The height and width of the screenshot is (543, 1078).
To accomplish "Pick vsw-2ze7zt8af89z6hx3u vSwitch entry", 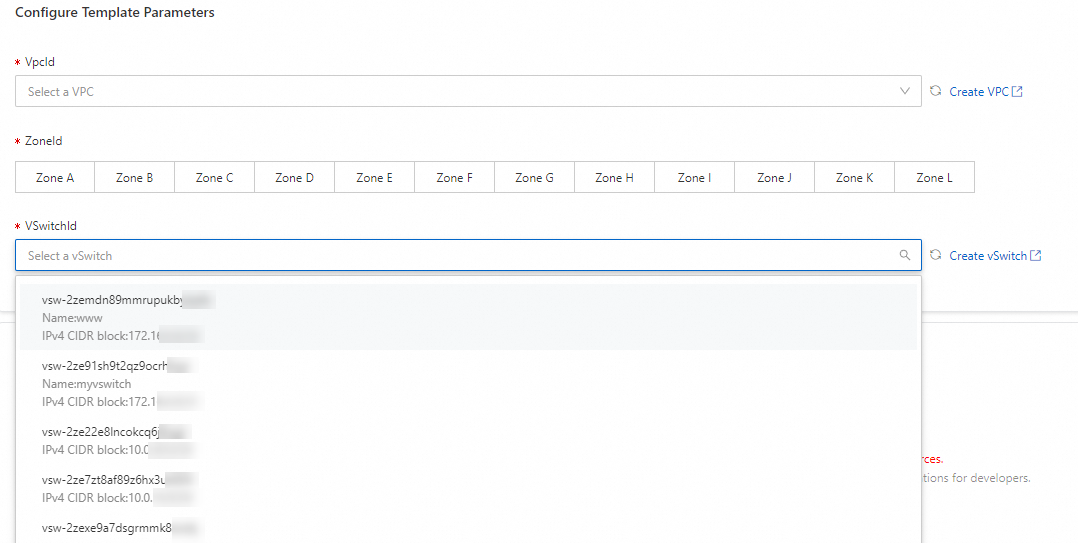I will click(468, 487).
